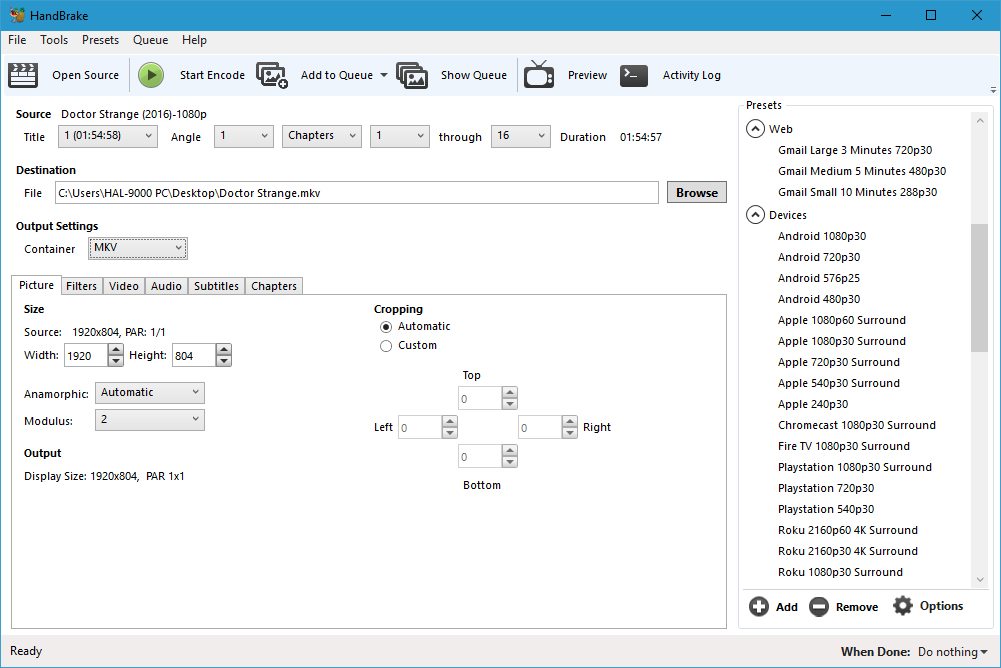Screen dimensions: 1001x668
Task: Select the Automatic cropping radio button
Action: click(386, 327)
